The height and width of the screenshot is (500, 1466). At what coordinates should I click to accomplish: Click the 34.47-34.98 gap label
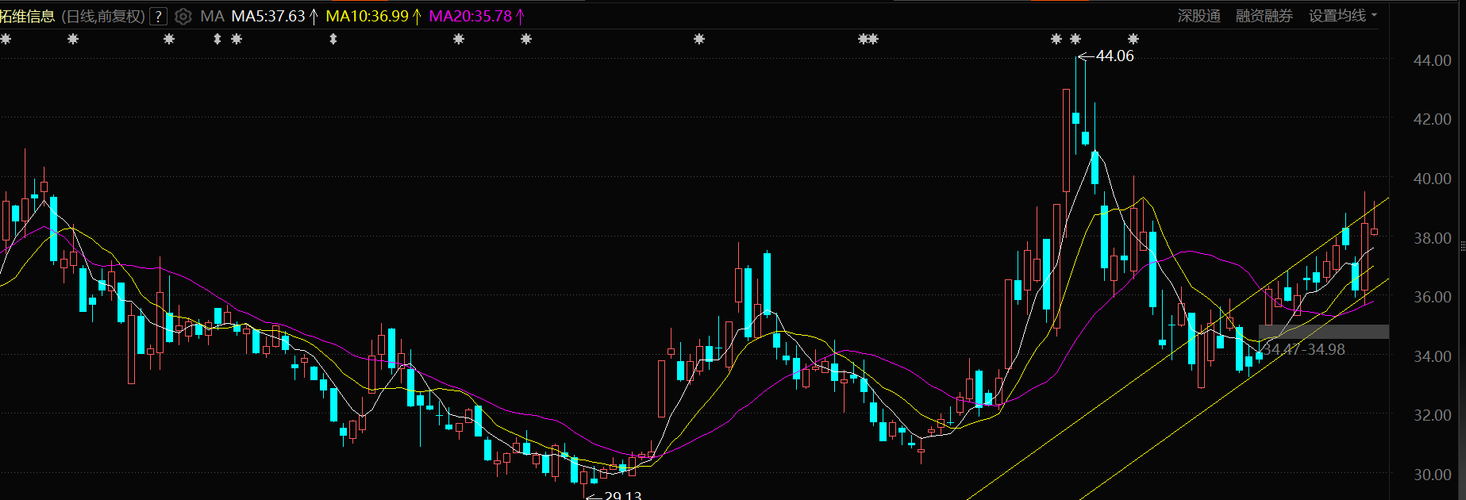[x=1305, y=349]
